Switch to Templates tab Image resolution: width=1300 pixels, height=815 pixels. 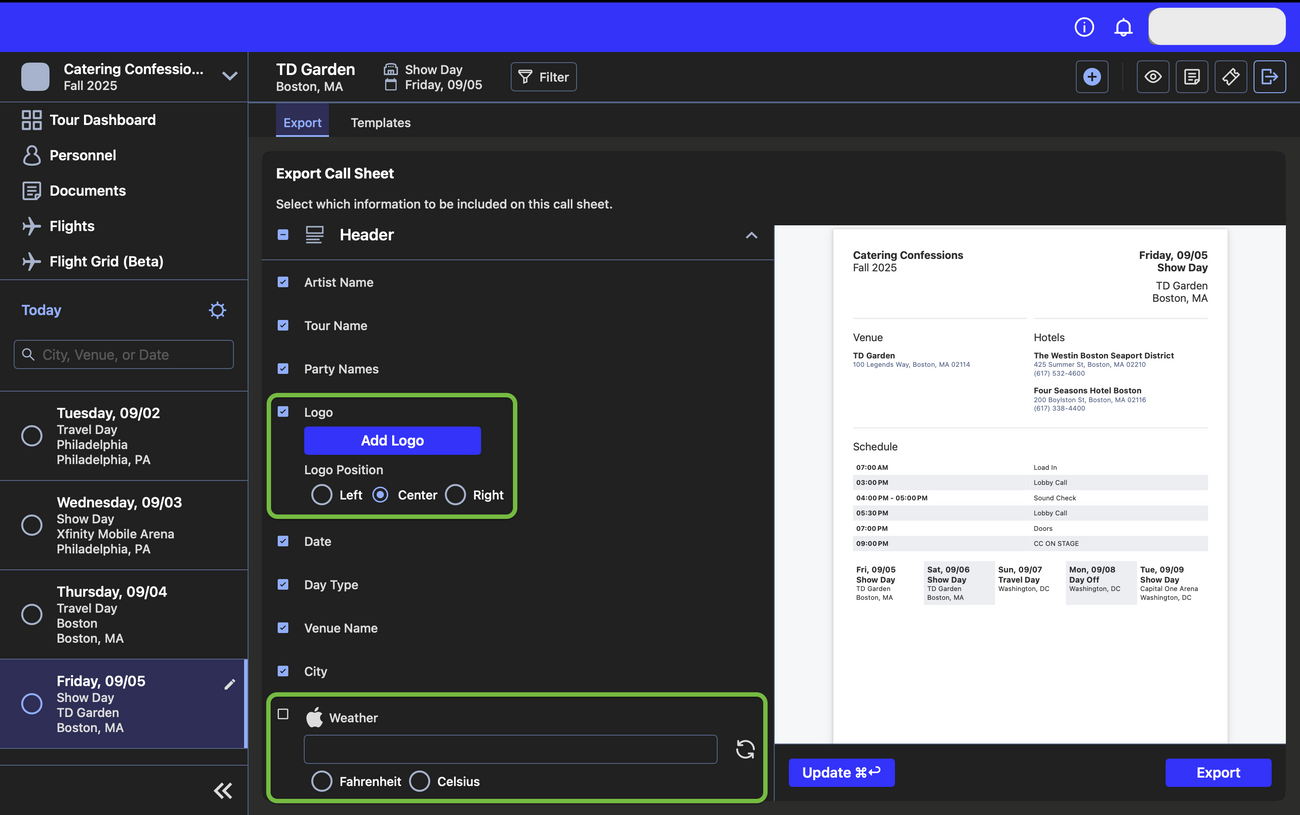click(x=381, y=122)
